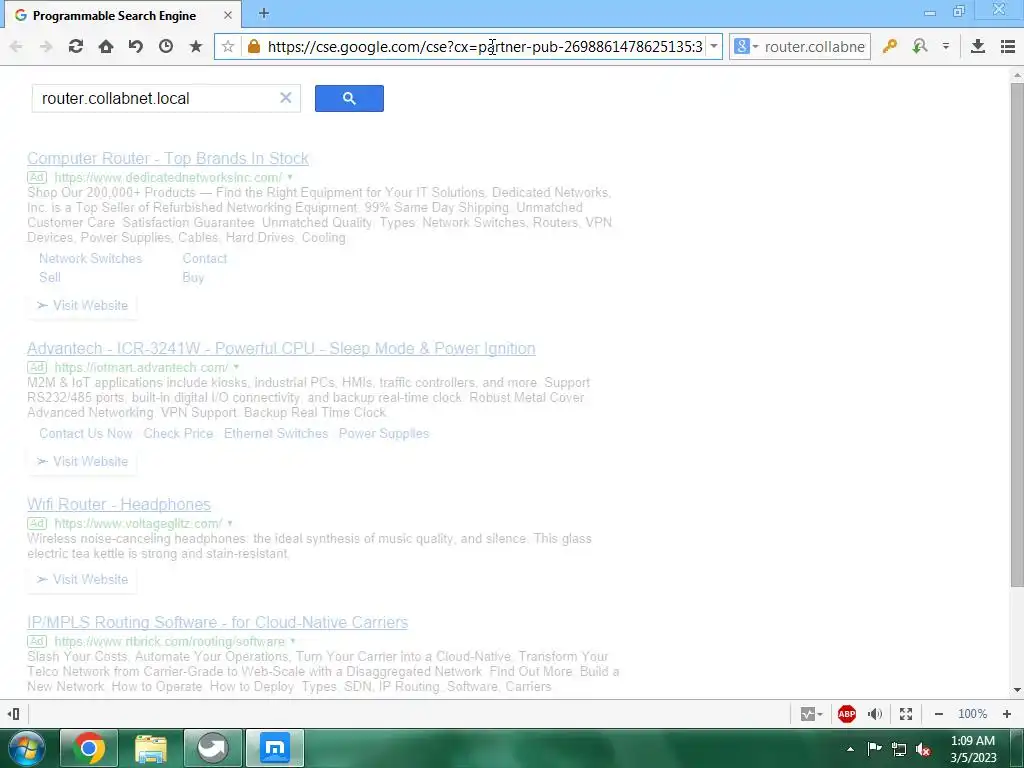The height and width of the screenshot is (768, 1024).
Task: Click the green arrow toolbar icon
Action: [920, 46]
